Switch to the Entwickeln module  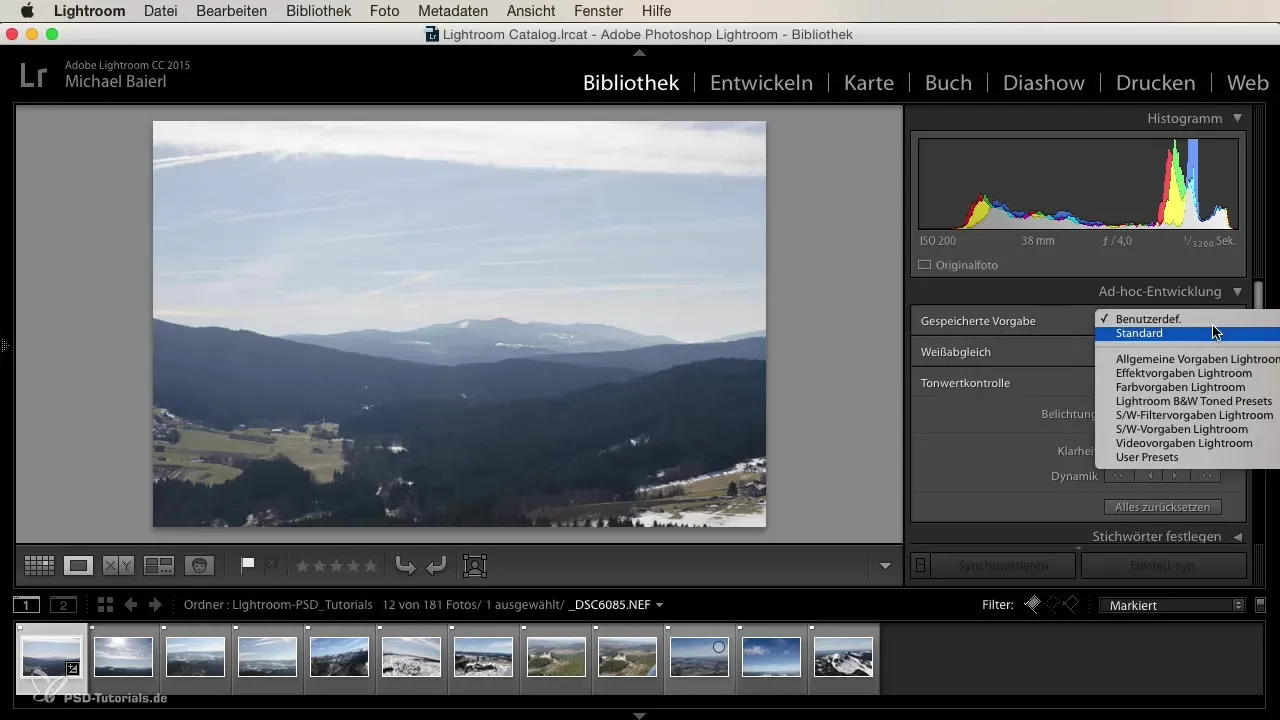761,83
